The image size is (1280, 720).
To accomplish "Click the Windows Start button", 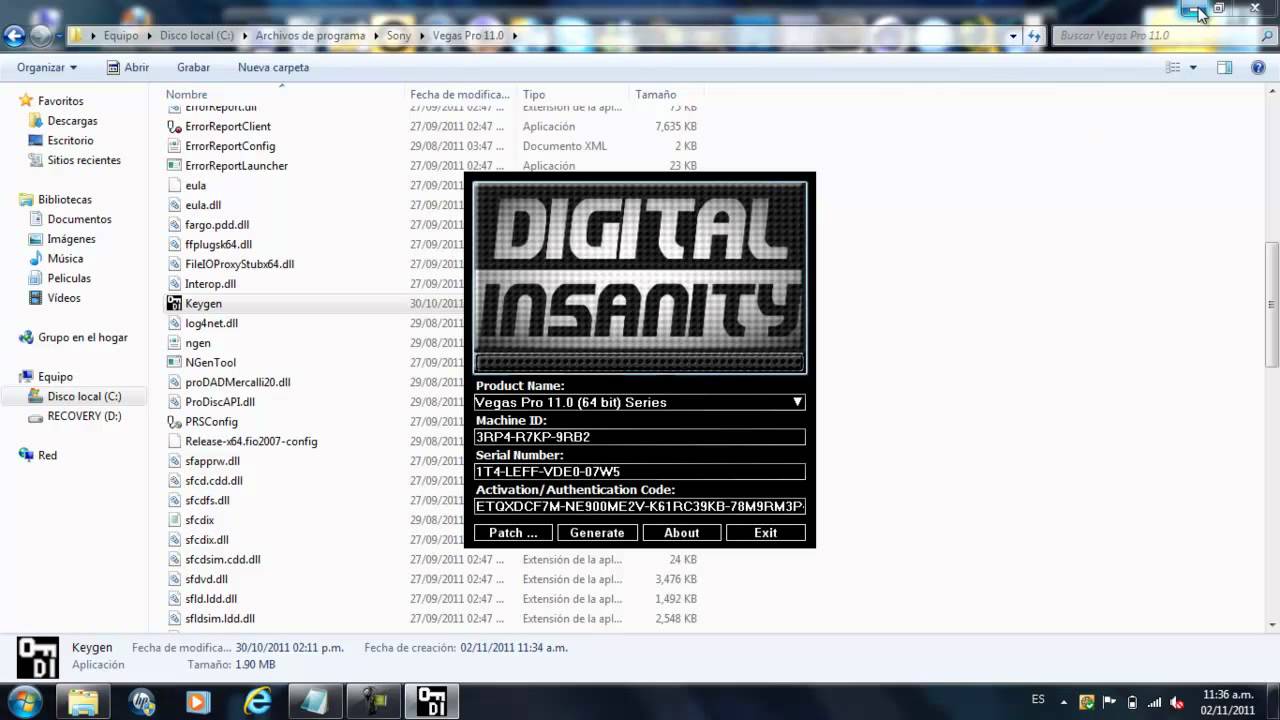I will click(23, 700).
